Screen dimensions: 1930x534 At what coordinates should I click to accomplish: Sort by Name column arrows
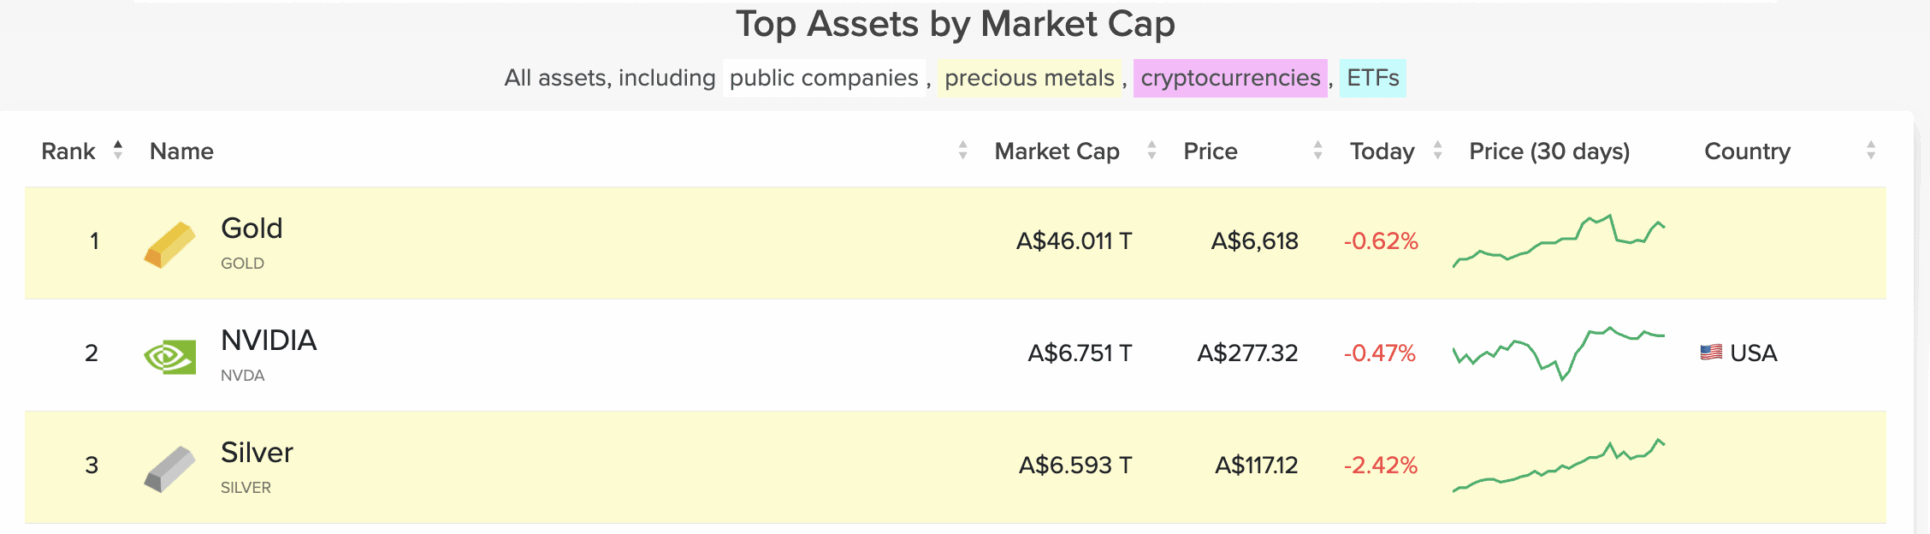962,150
